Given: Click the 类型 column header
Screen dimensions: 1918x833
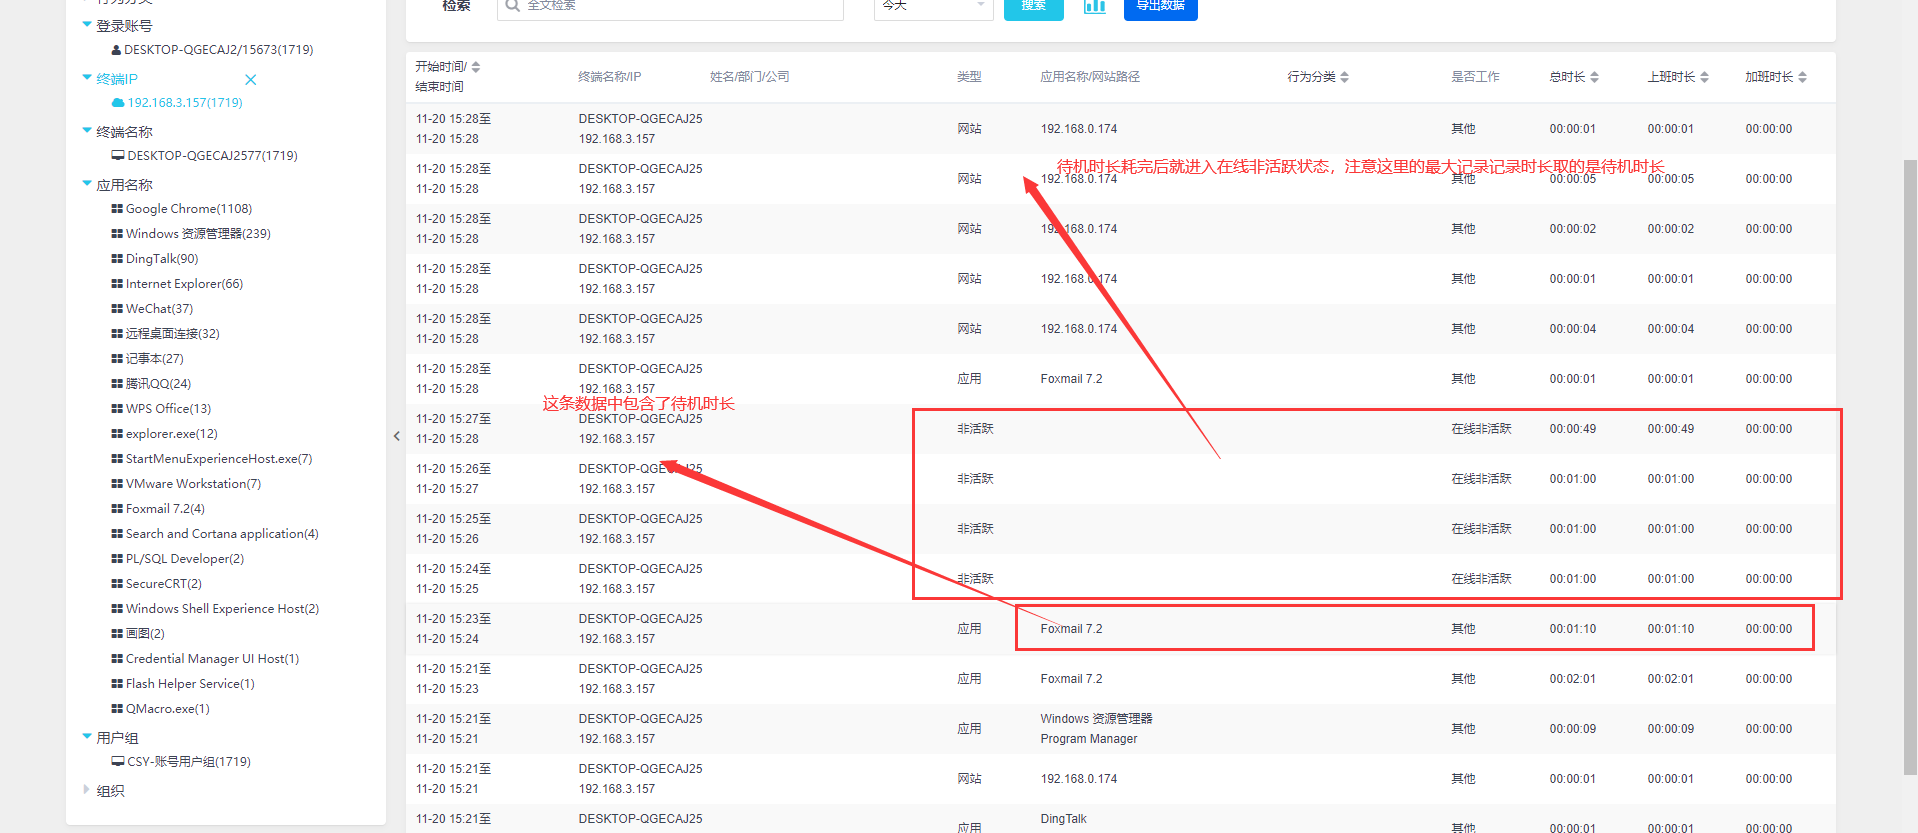Looking at the screenshot, I should (969, 77).
